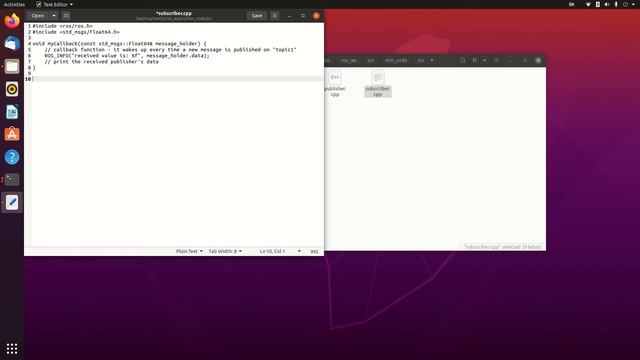The image size is (640, 360).
Task: Click the microphone icon in top bar
Action: tap(616, 4)
